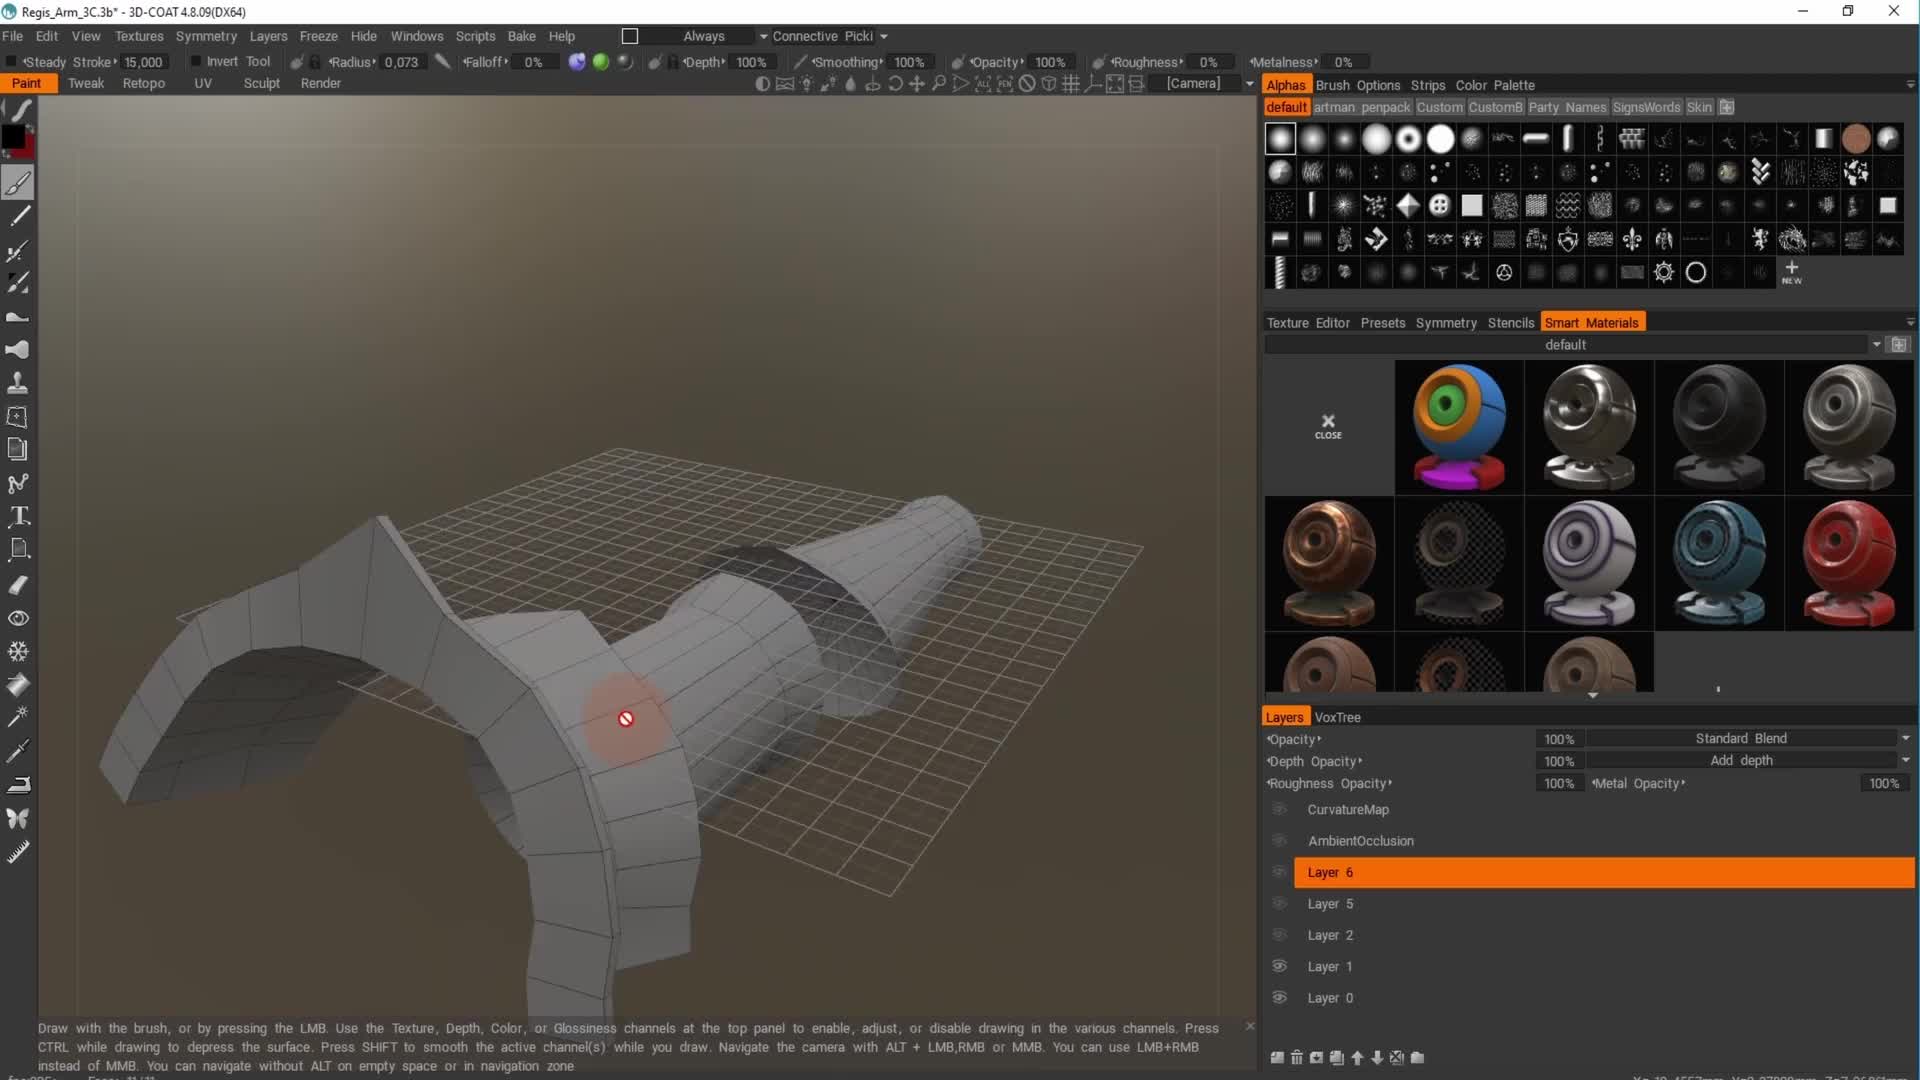Select Layer 5 in layers list
Image resolution: width=1920 pixels, height=1080 pixels.
point(1330,903)
